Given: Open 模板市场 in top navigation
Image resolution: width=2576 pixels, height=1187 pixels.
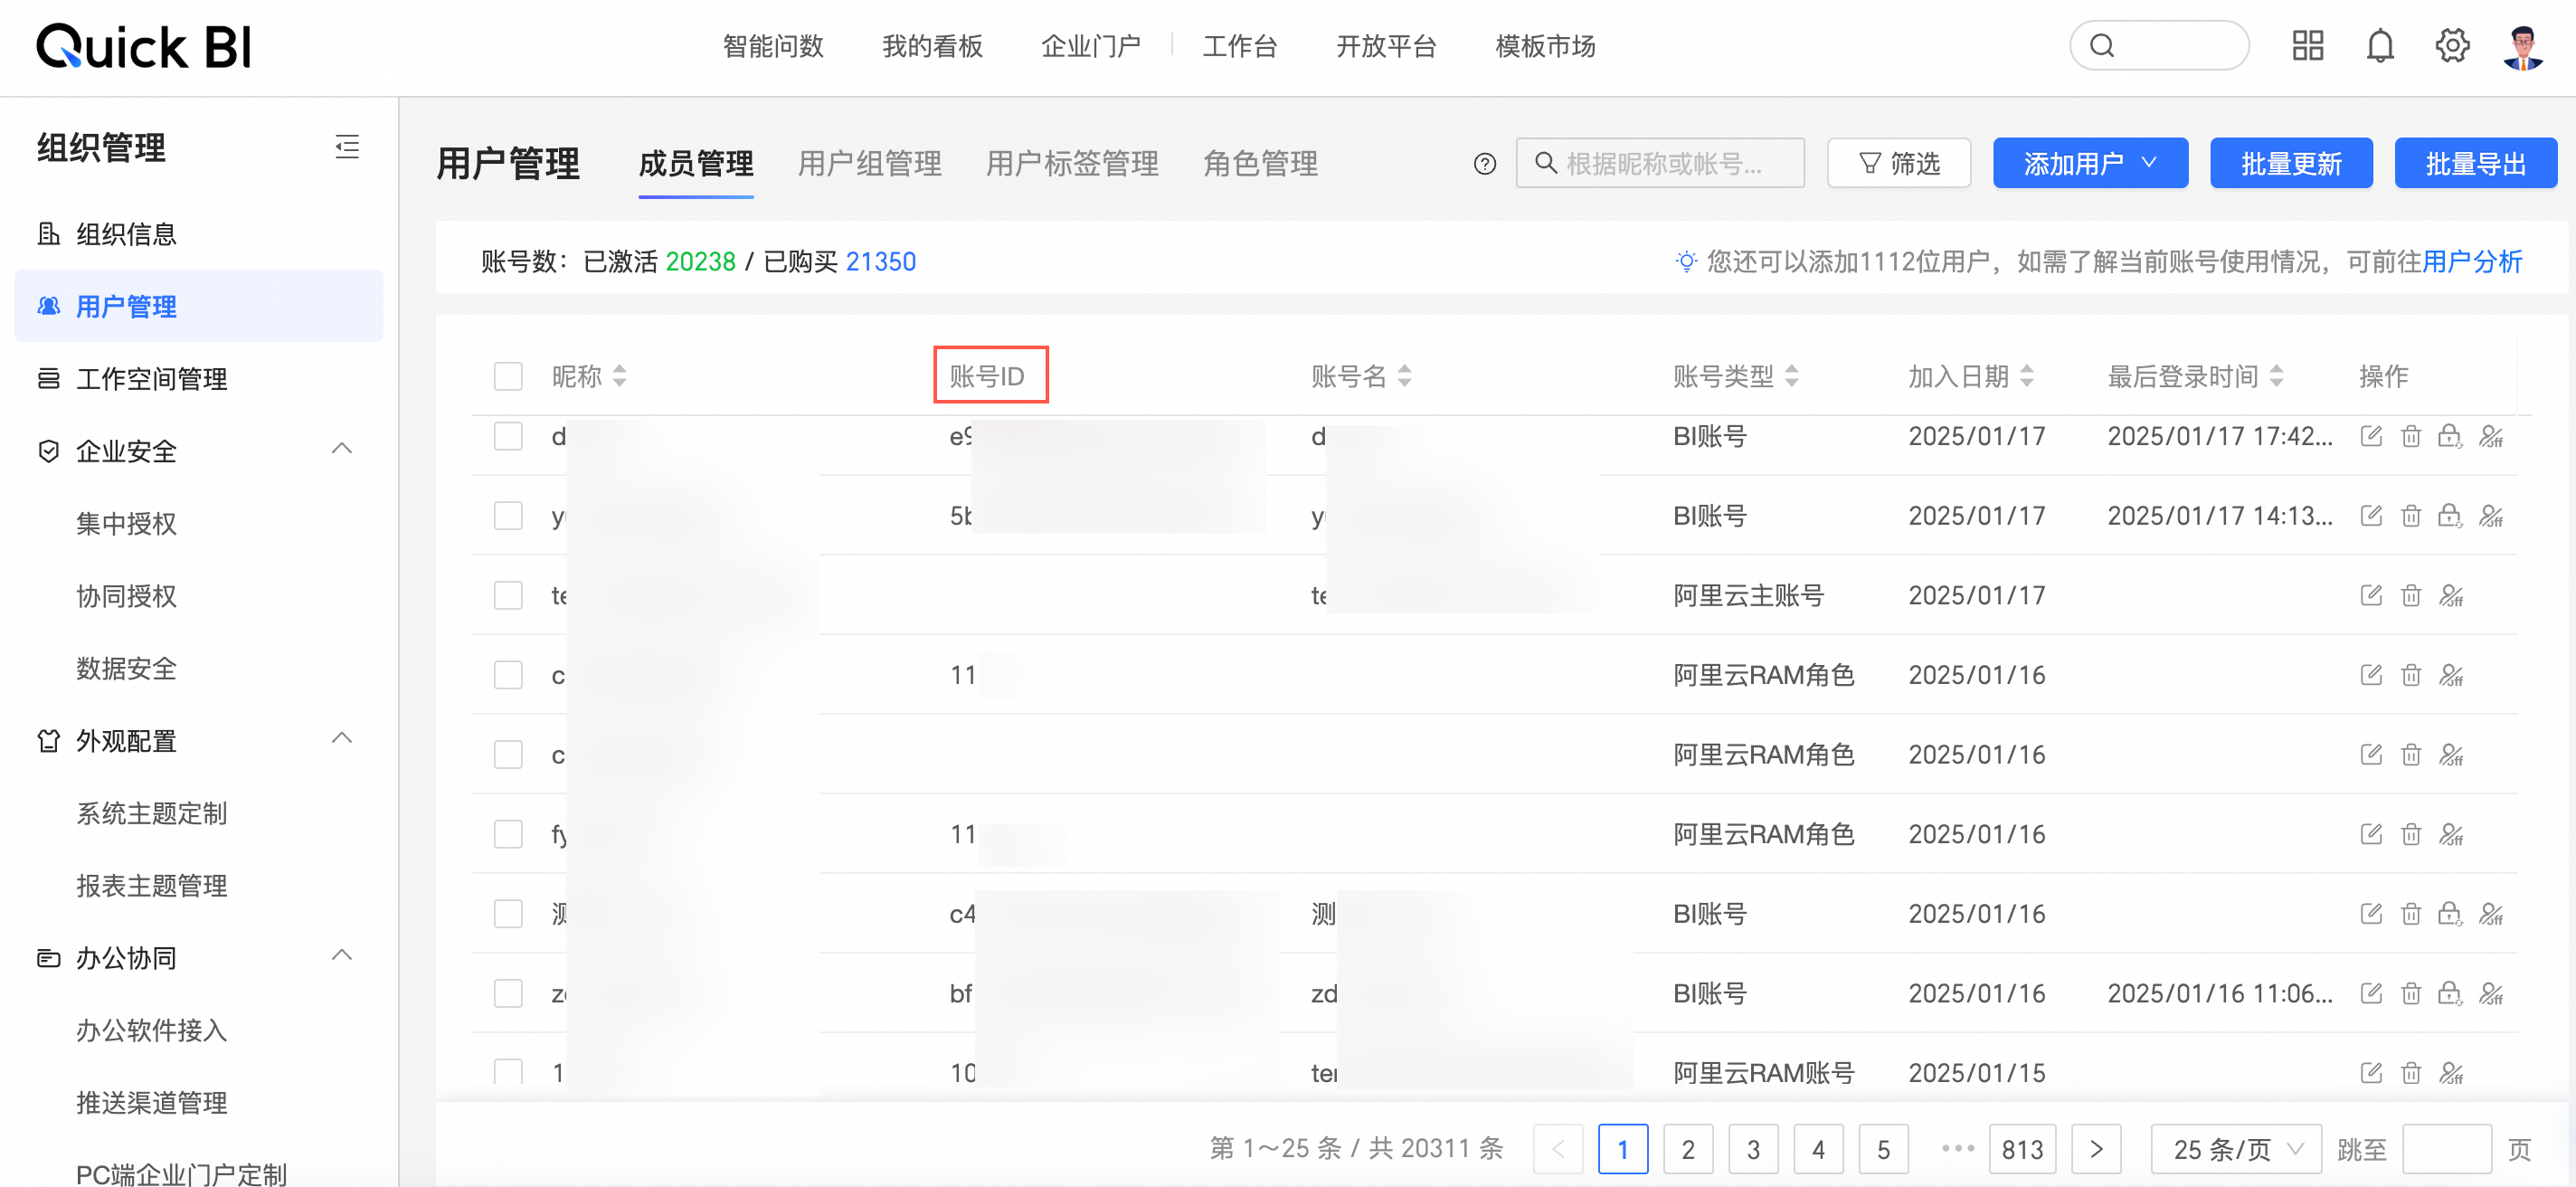Looking at the screenshot, I should (x=1545, y=46).
